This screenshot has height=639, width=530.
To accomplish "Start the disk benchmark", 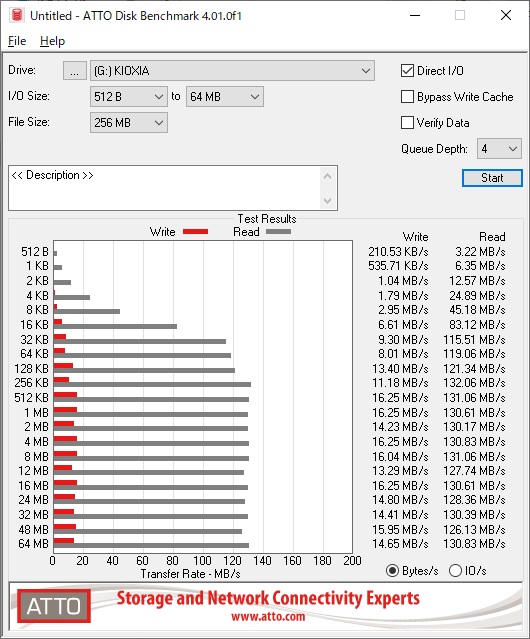I will (x=492, y=178).
